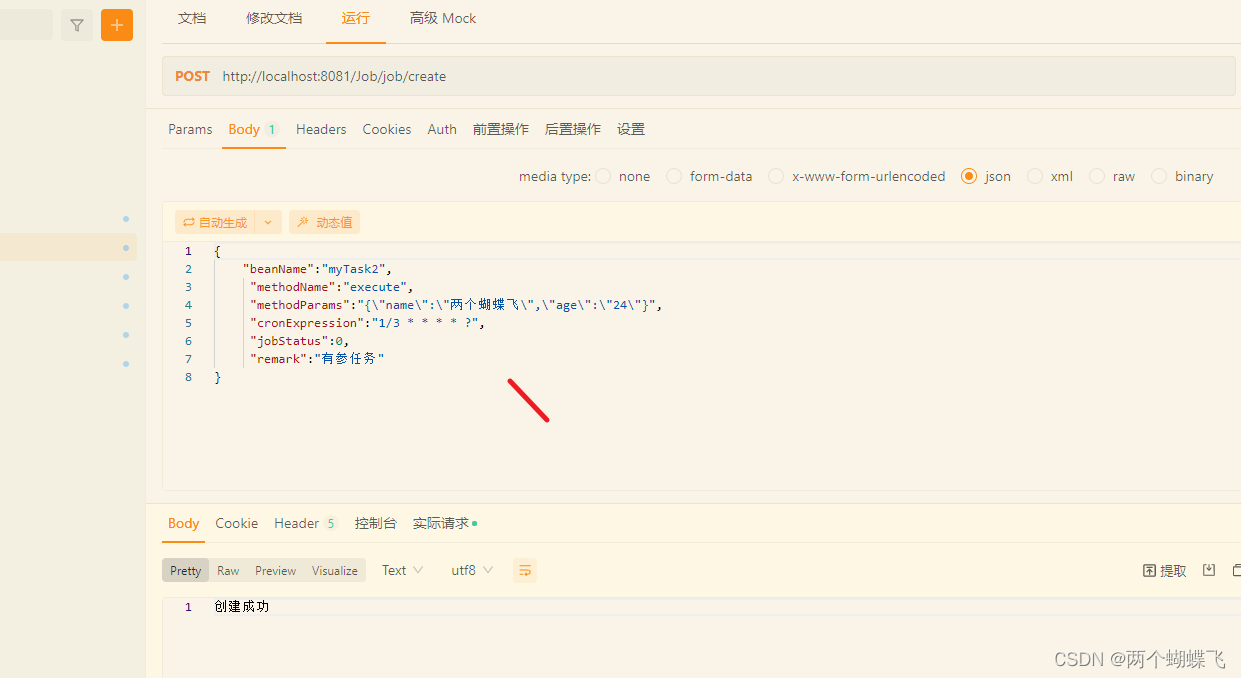
Task: Click the media type label
Action: [555, 176]
